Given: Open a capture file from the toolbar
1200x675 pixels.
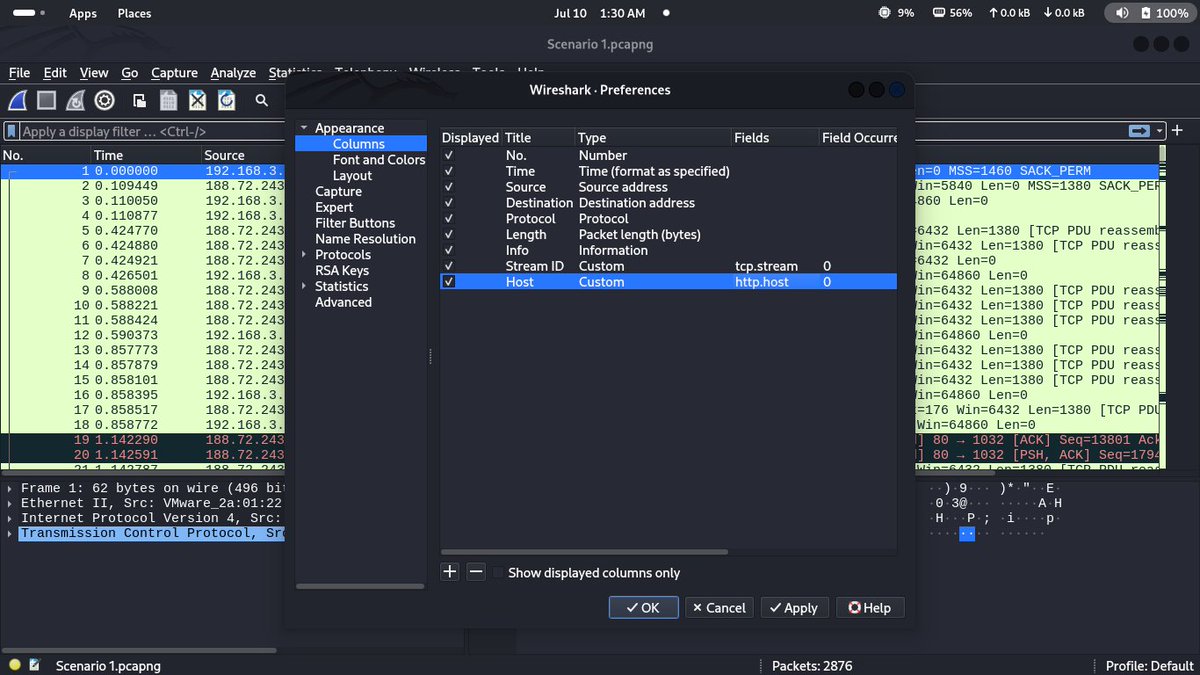Looking at the screenshot, I should tap(140, 100).
